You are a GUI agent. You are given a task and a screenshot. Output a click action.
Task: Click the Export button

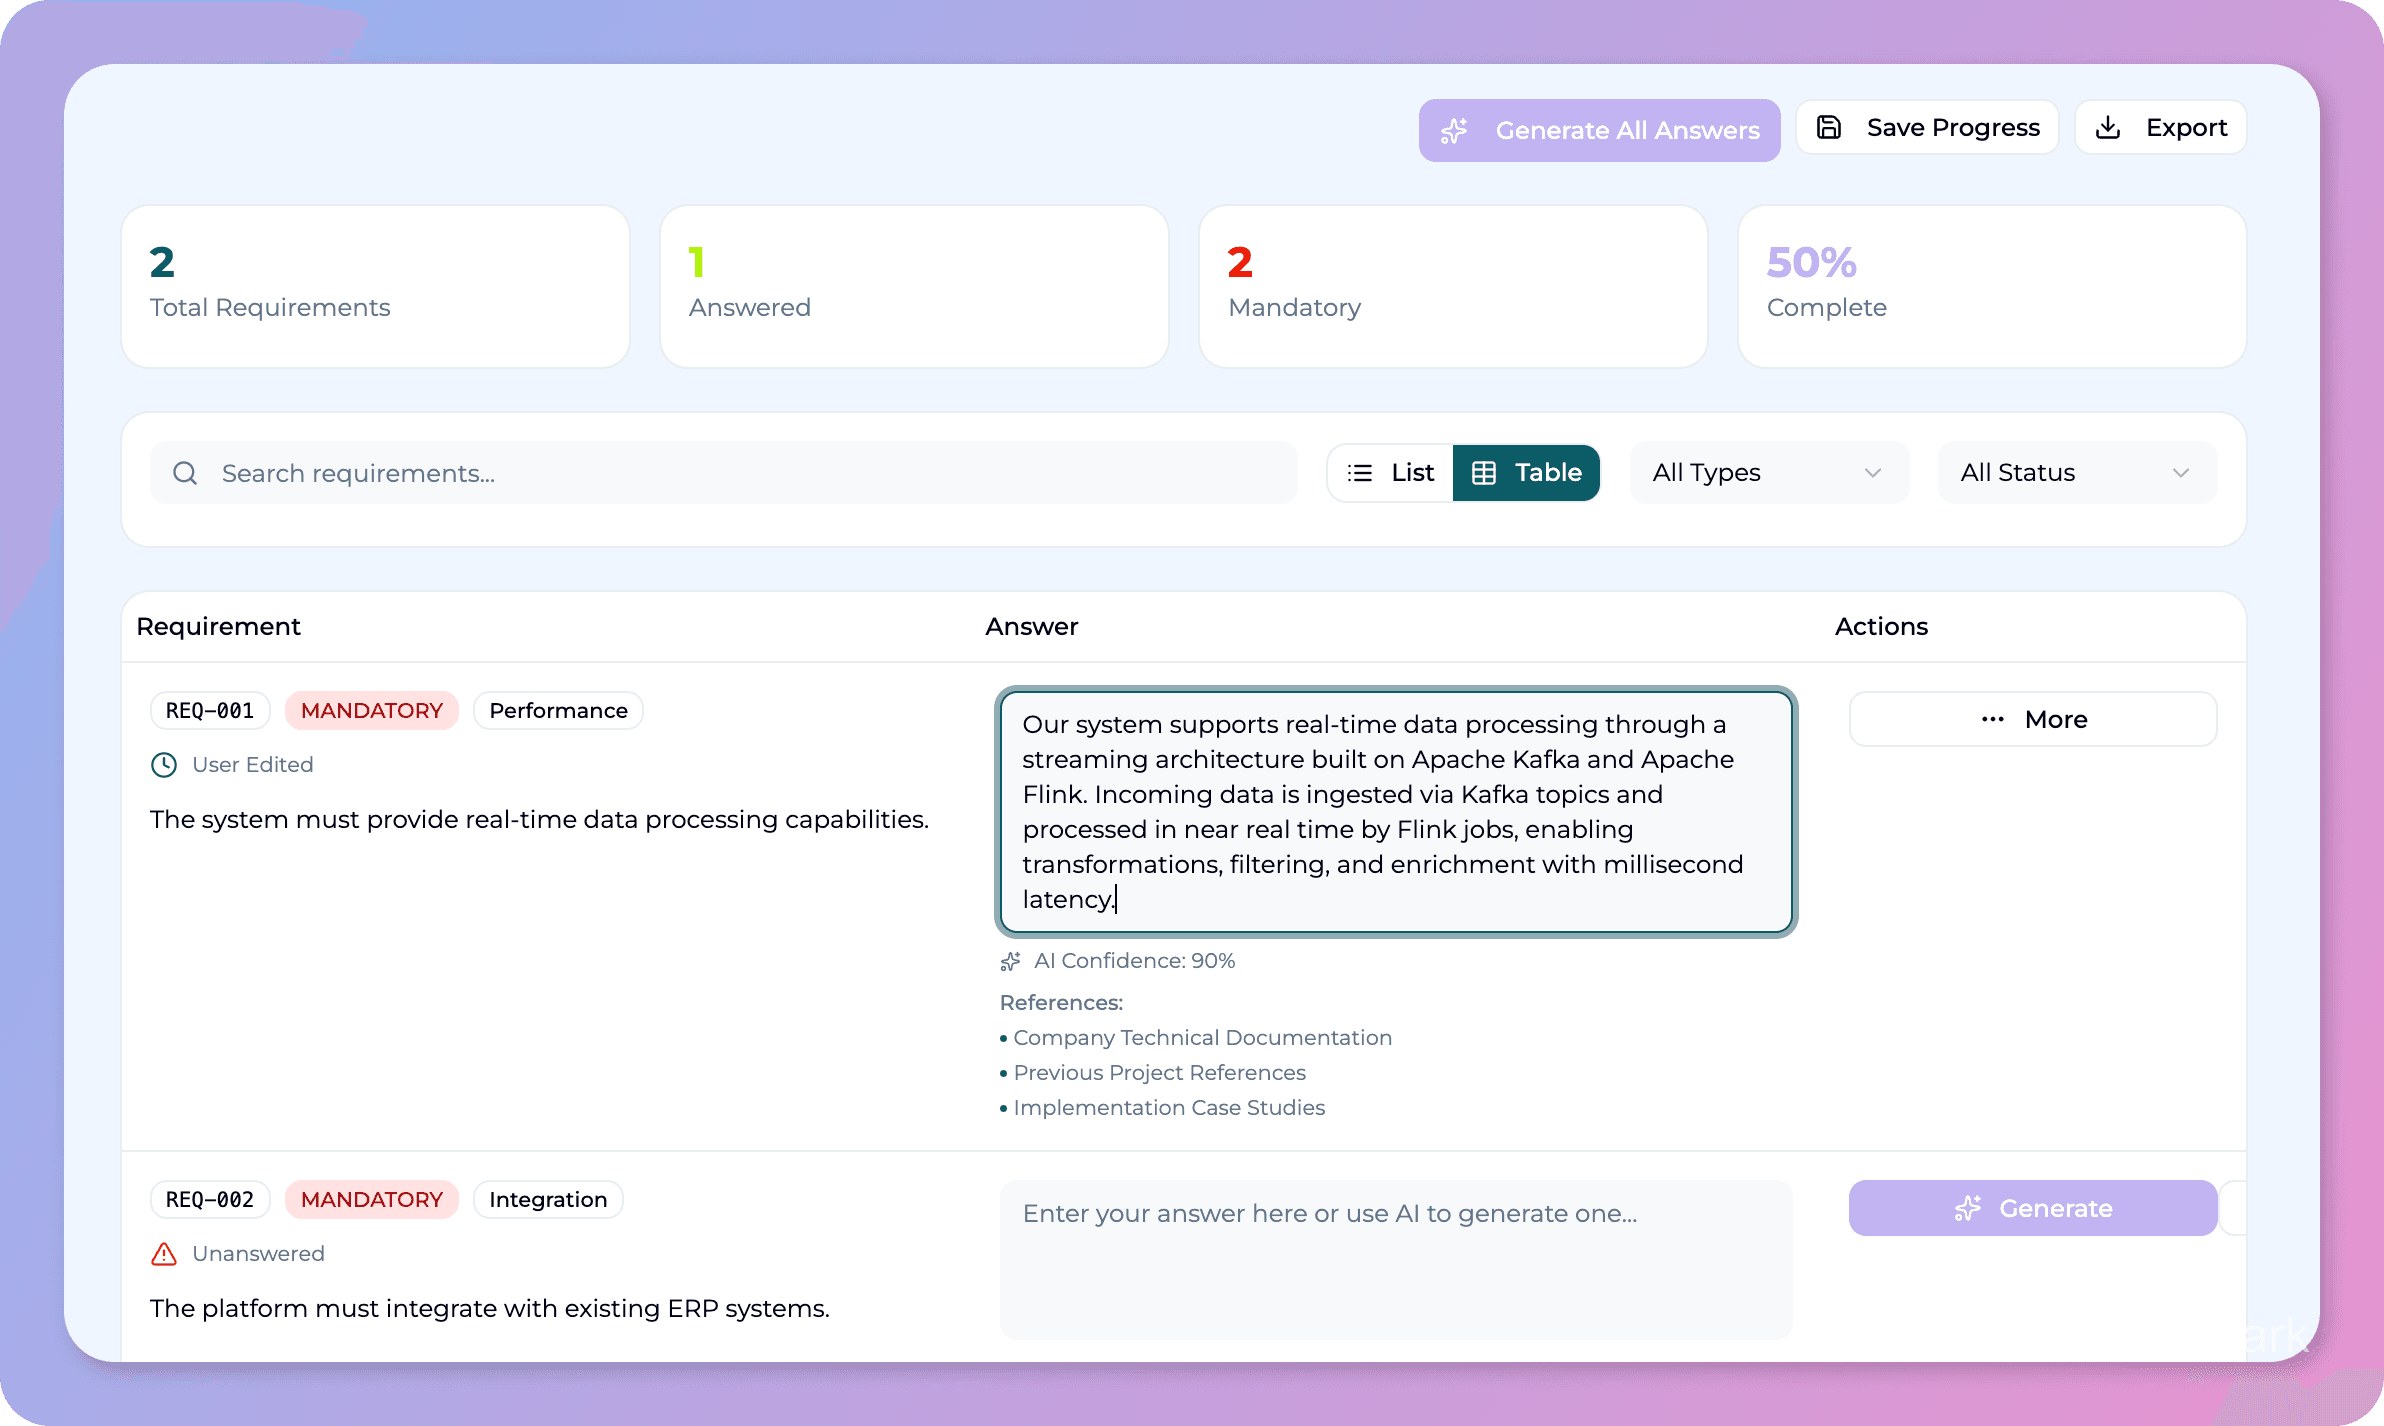click(2160, 128)
